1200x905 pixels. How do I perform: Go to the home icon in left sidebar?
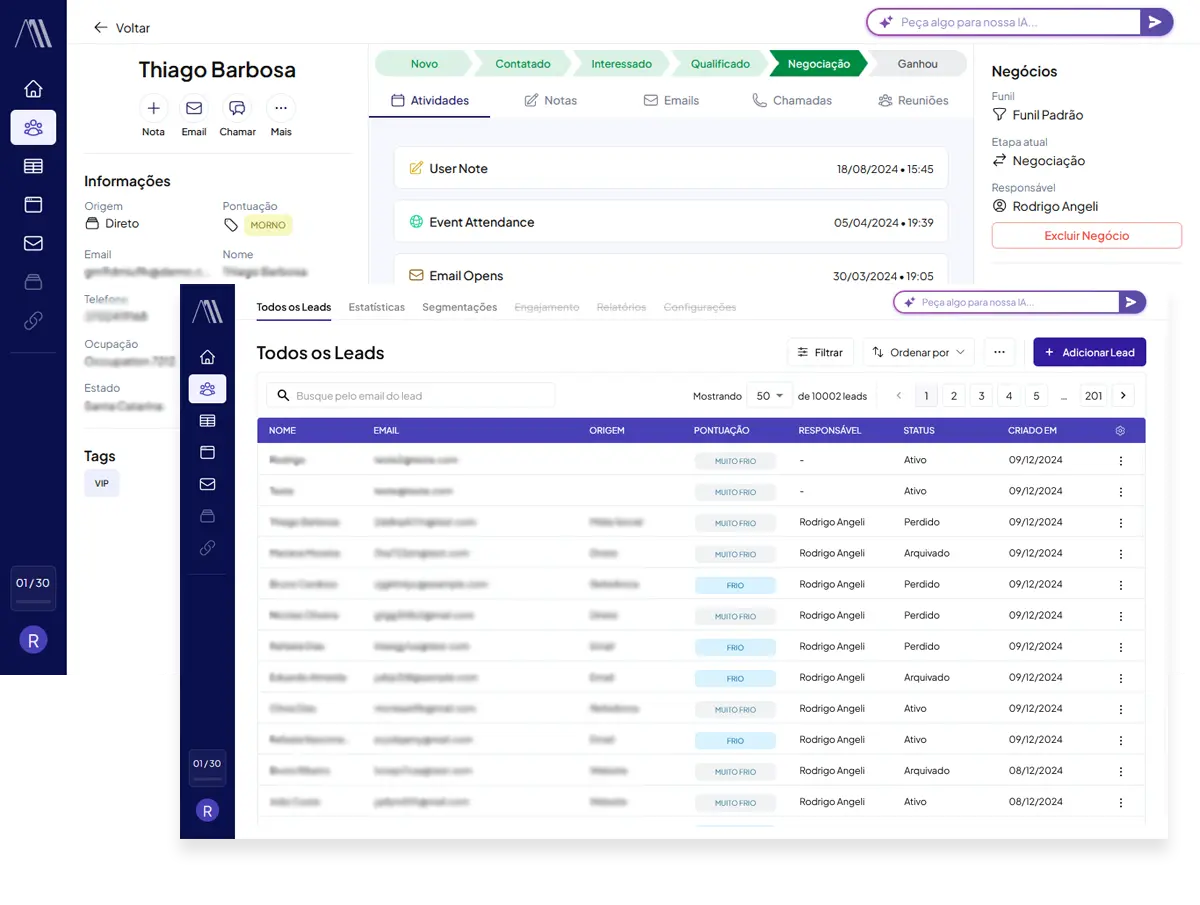tap(33, 89)
